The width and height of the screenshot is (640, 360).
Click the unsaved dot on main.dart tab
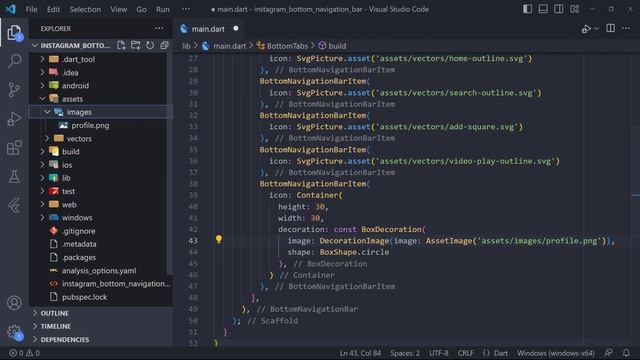(x=236, y=28)
